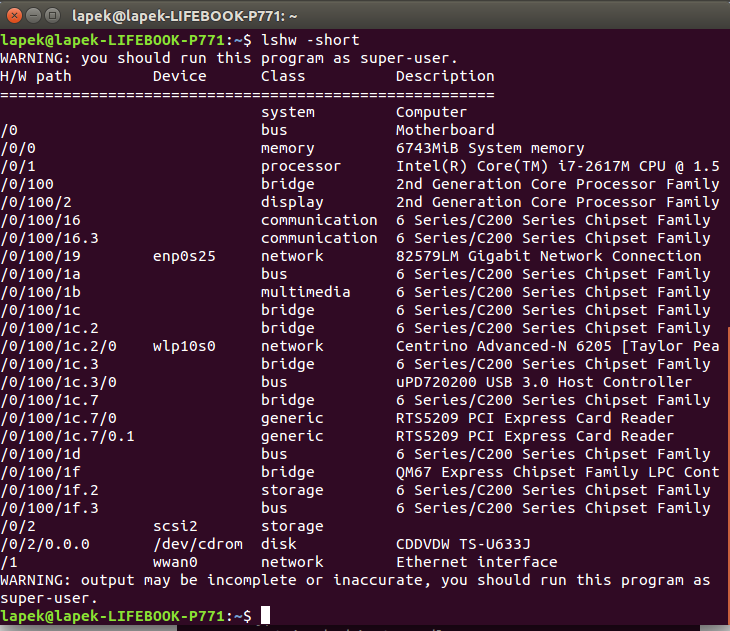Click "RTS5209 PCI Express Card Reader" in the /0/100/1c.7/0 row
Screen dimensions: 730x631
coord(535,418)
